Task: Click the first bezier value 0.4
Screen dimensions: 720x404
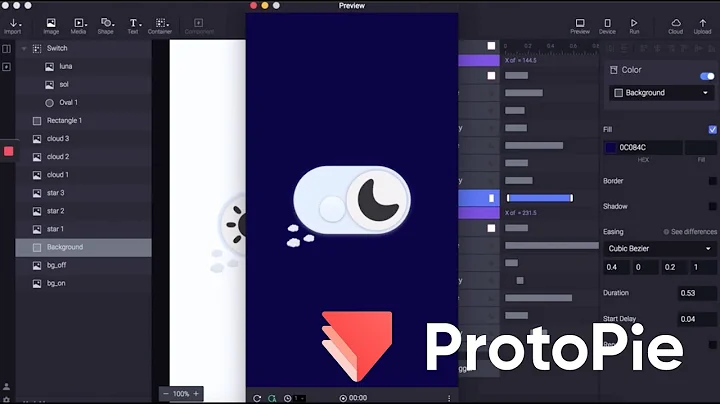Action: click(616, 267)
